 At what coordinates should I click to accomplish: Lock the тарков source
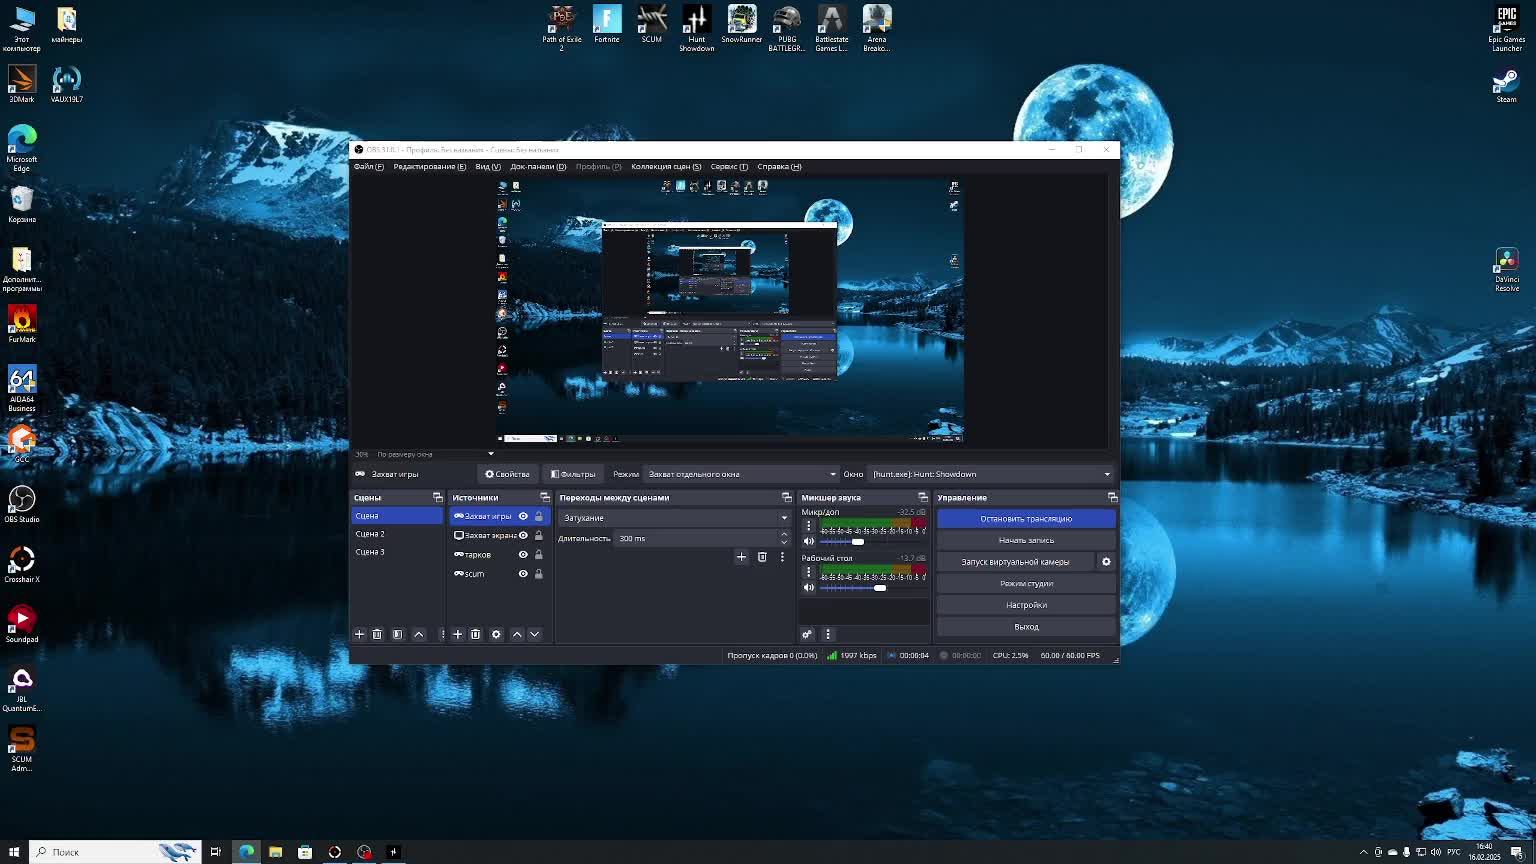(x=539, y=555)
